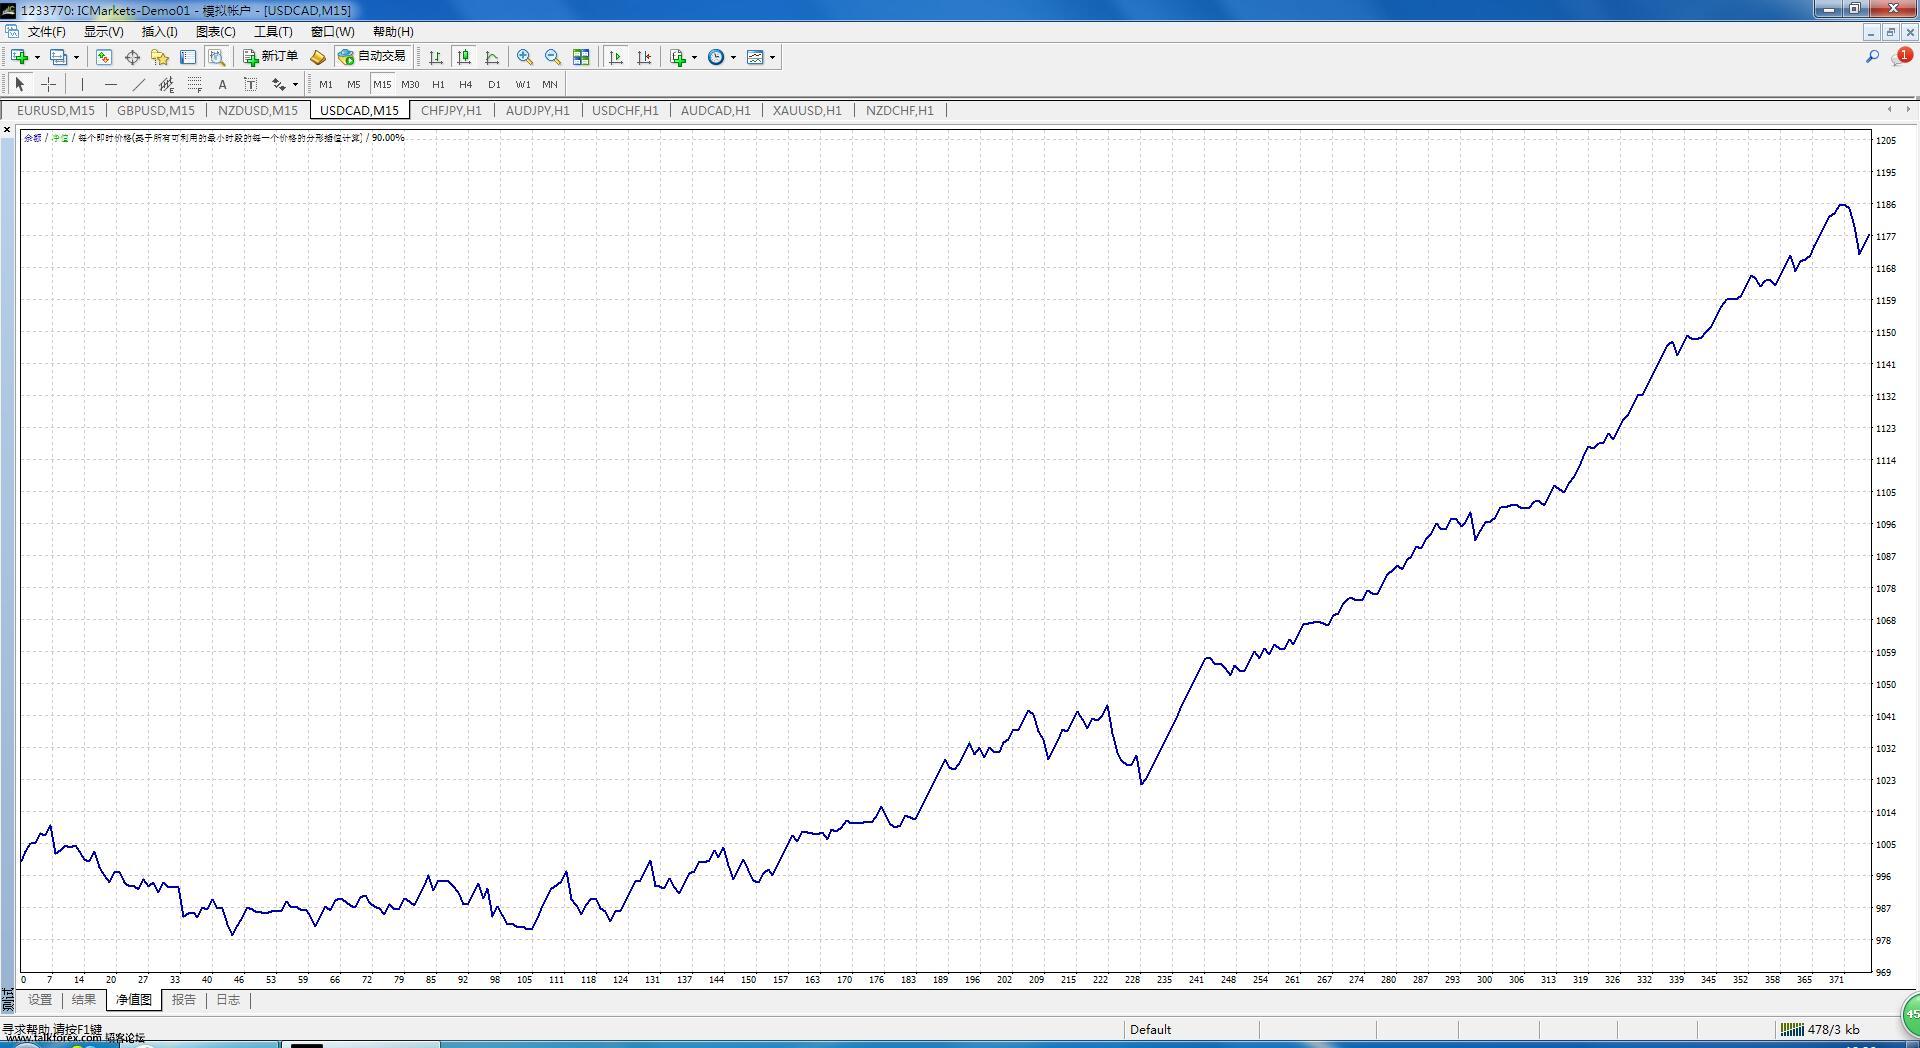
Task: Toggle chart auto scroll
Action: [616, 57]
